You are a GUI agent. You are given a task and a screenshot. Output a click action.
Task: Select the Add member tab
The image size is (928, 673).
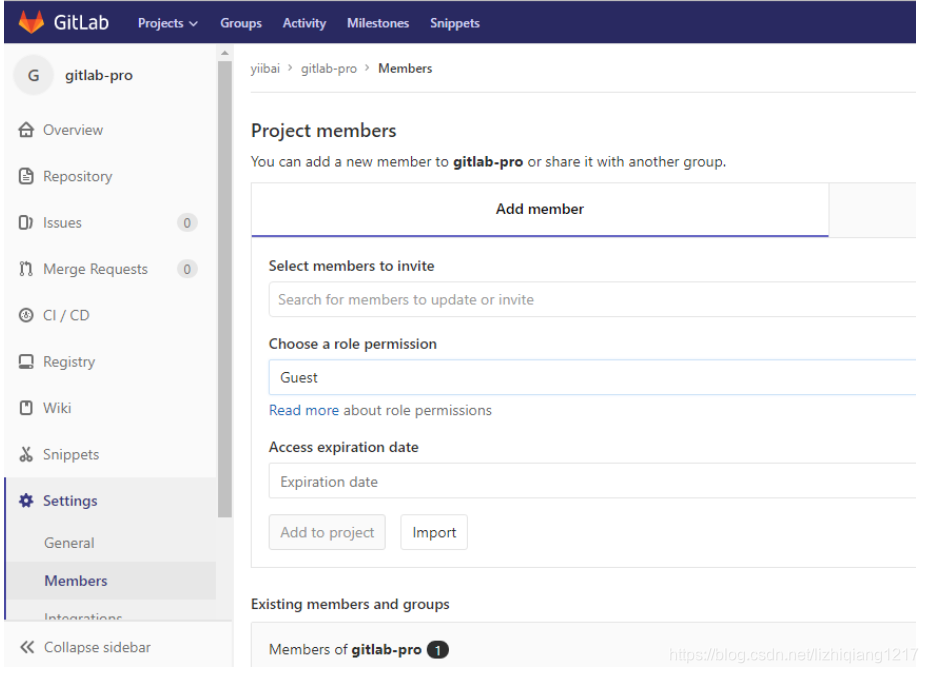point(540,209)
